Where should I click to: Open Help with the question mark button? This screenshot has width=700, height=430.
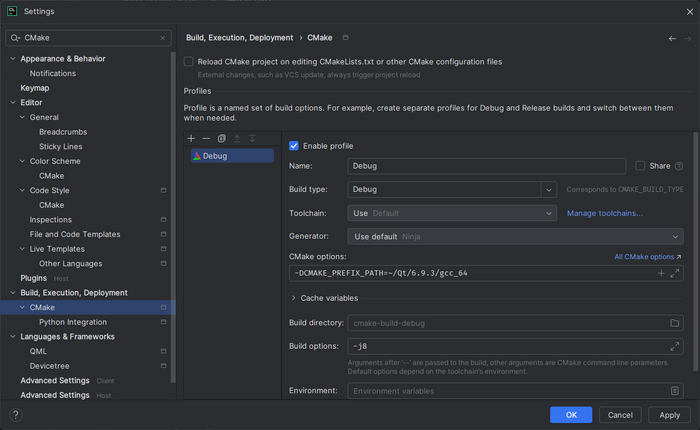tap(16, 415)
